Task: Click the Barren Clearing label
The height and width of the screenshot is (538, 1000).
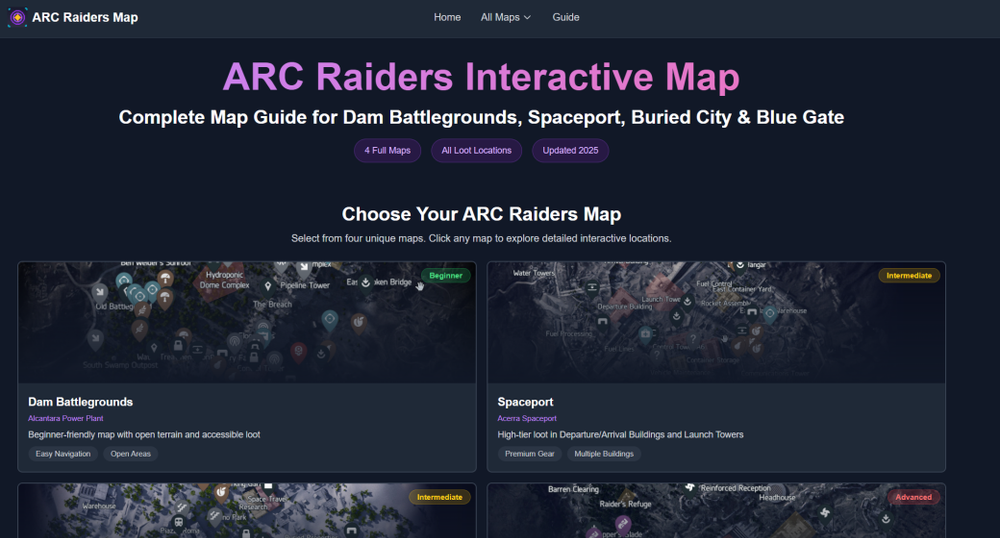Action: pos(573,489)
